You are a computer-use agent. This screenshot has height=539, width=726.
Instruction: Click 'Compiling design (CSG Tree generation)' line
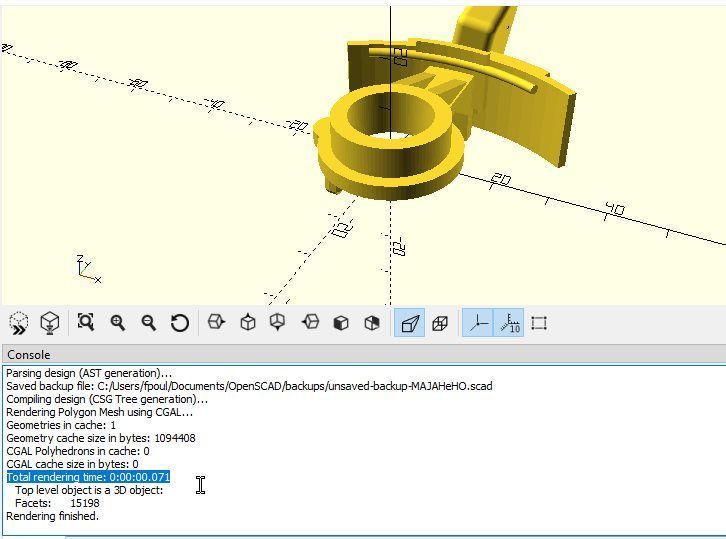pos(107,399)
